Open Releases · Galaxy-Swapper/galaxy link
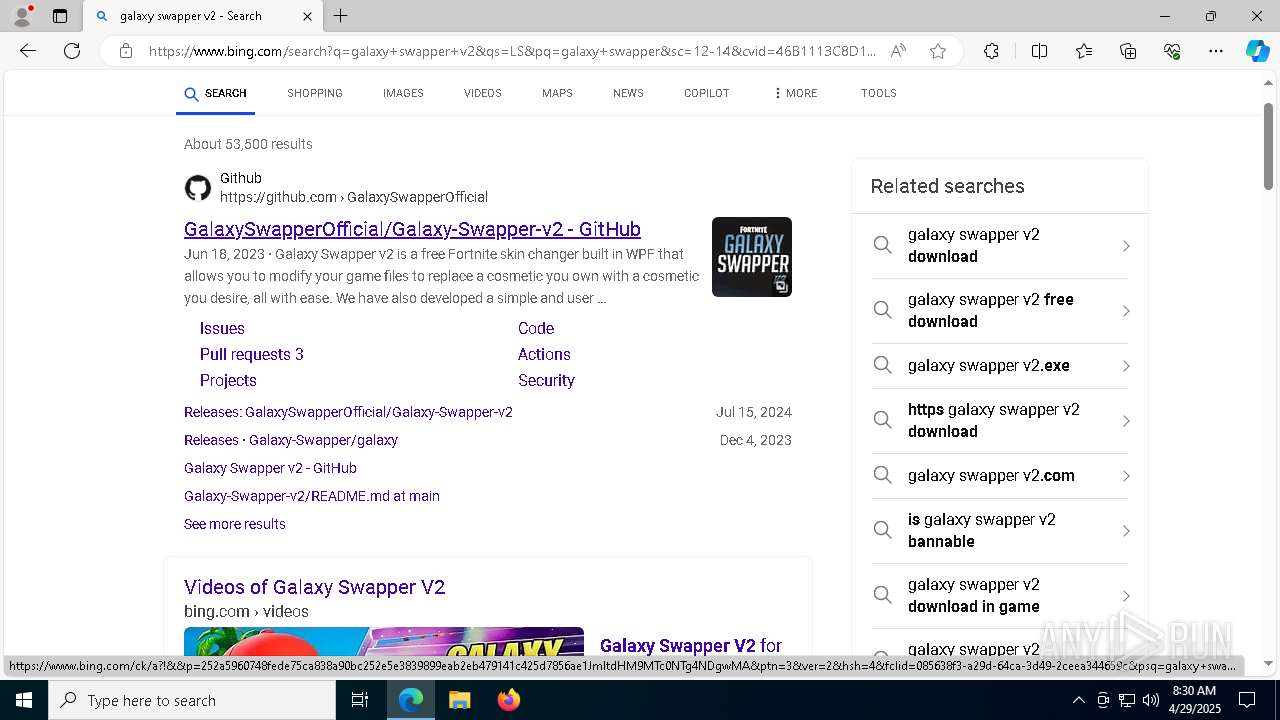This screenshot has width=1280, height=720. point(291,440)
